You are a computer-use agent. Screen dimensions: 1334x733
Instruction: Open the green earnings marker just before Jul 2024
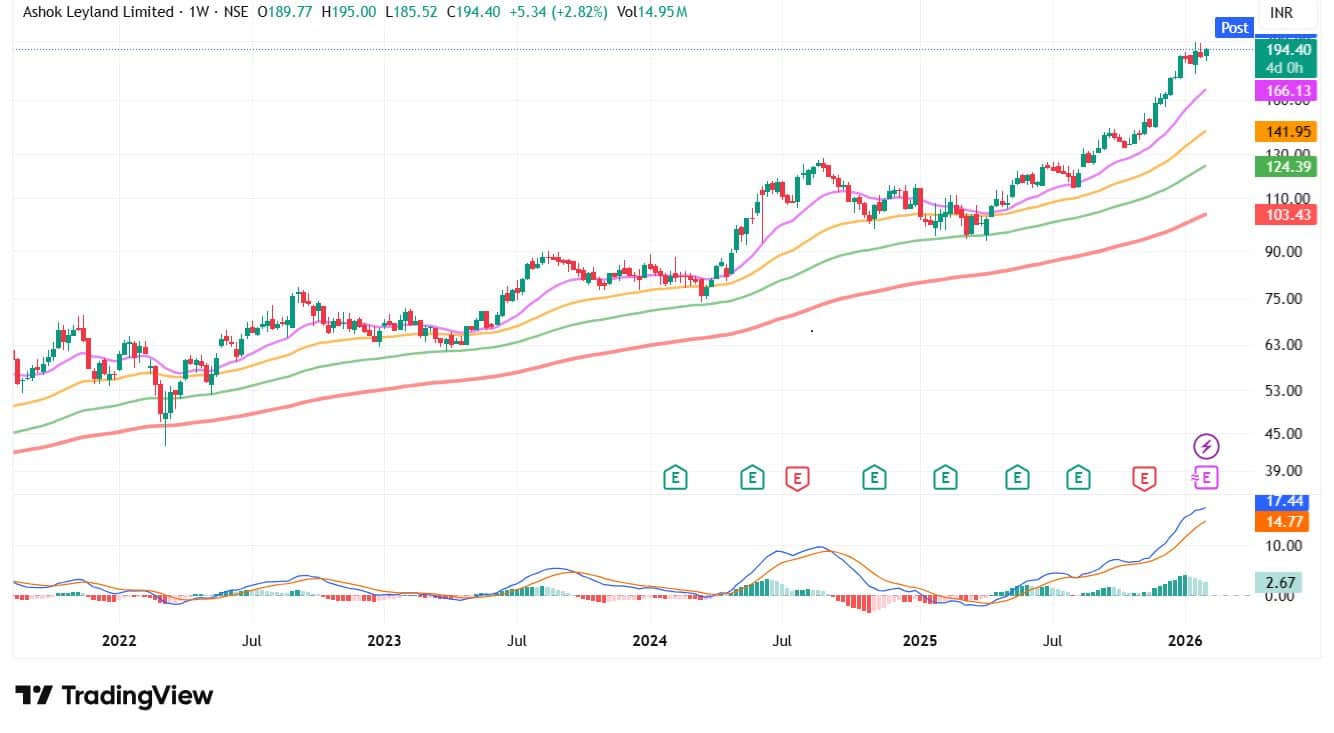752,478
